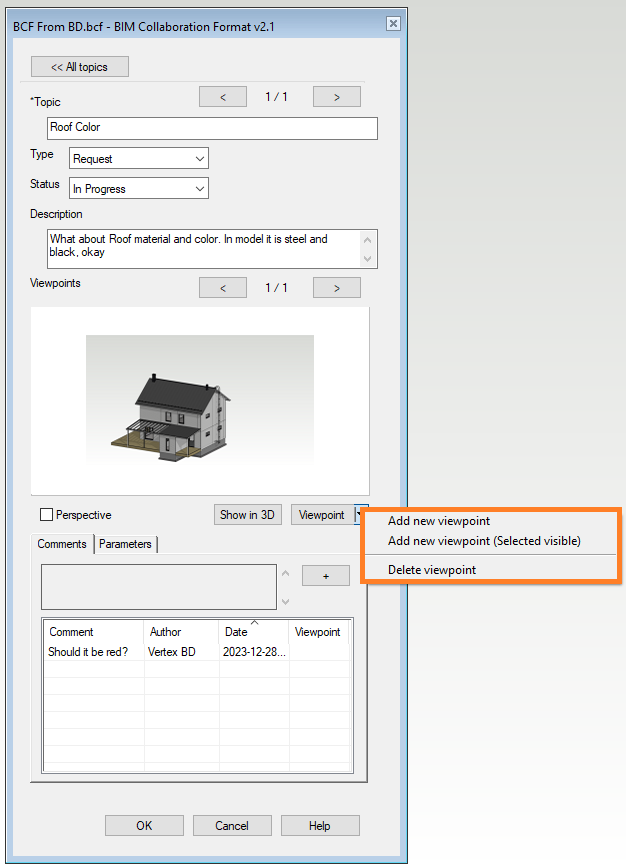
Task: Go to next topic arrow
Action: pyautogui.click(x=336, y=97)
